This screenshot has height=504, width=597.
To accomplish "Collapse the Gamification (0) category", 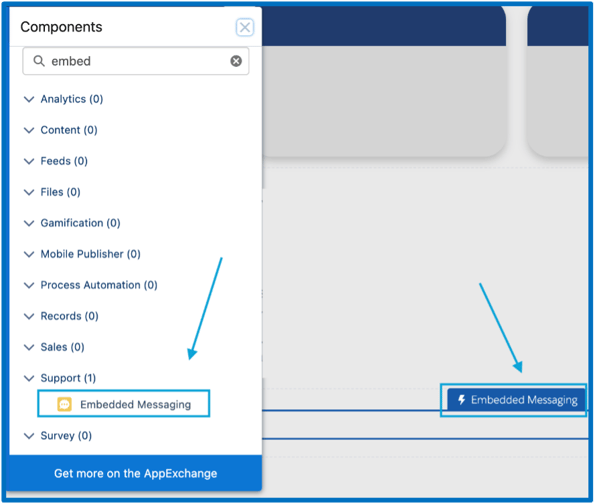I will click(29, 223).
